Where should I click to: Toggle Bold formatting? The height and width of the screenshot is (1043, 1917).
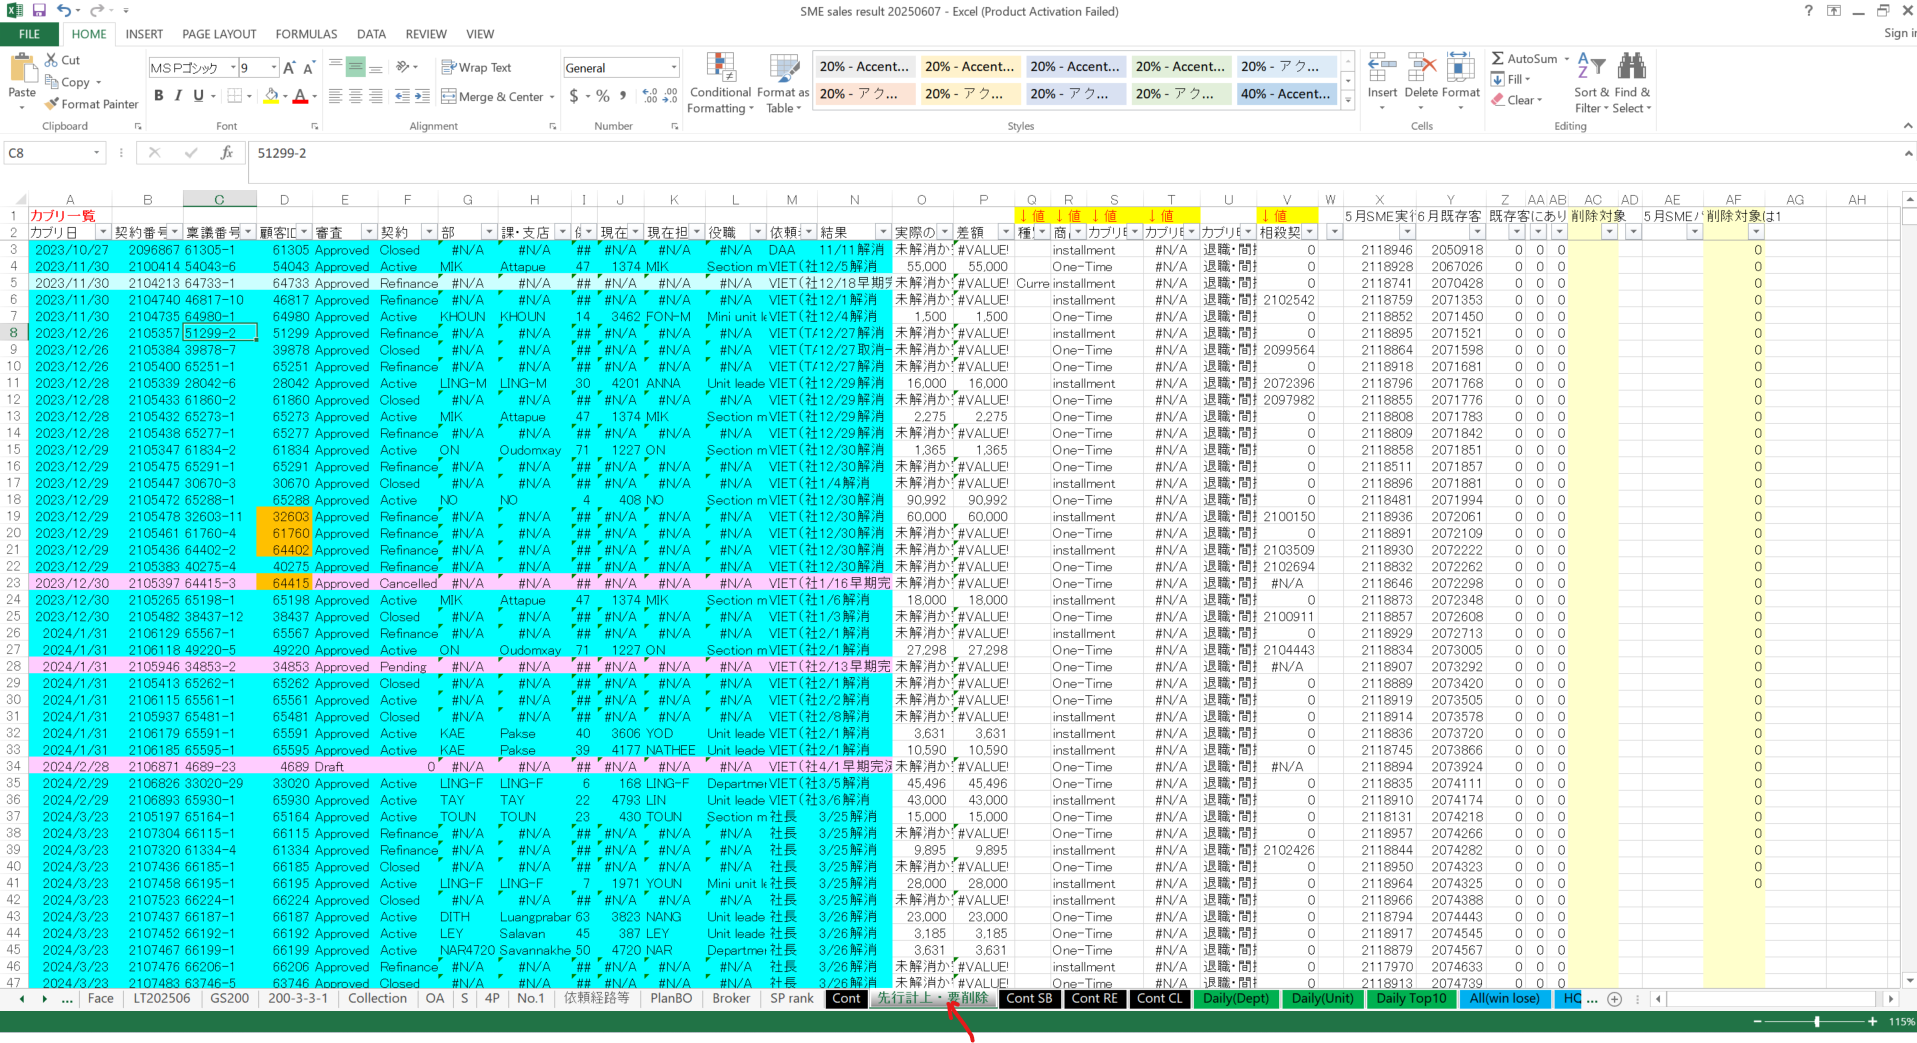click(x=158, y=96)
